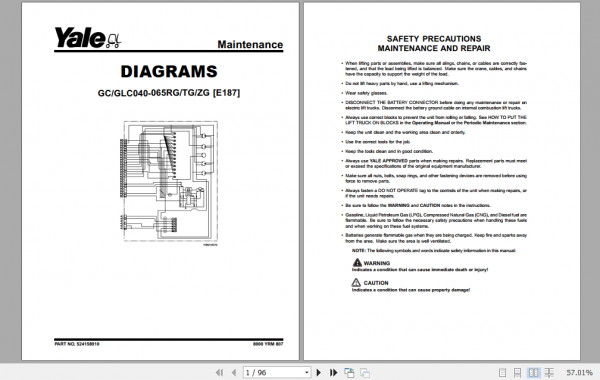Click the wiring diagram image on cover page
600x380 pixels.
coord(169,183)
